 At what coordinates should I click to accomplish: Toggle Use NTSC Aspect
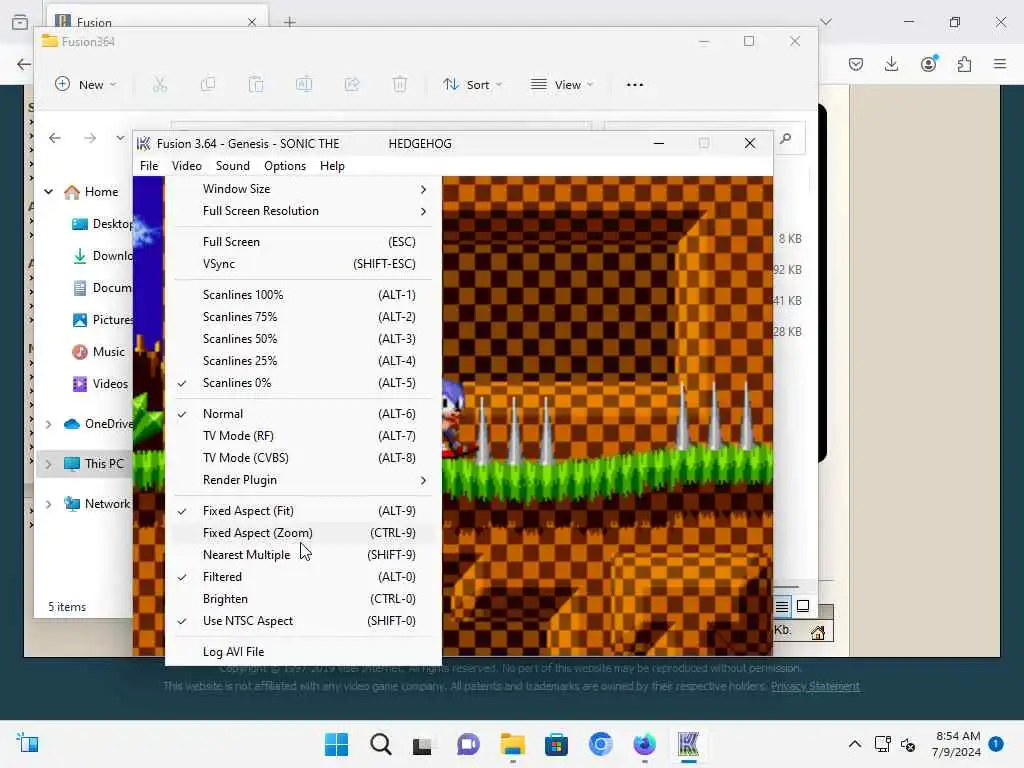click(304, 621)
